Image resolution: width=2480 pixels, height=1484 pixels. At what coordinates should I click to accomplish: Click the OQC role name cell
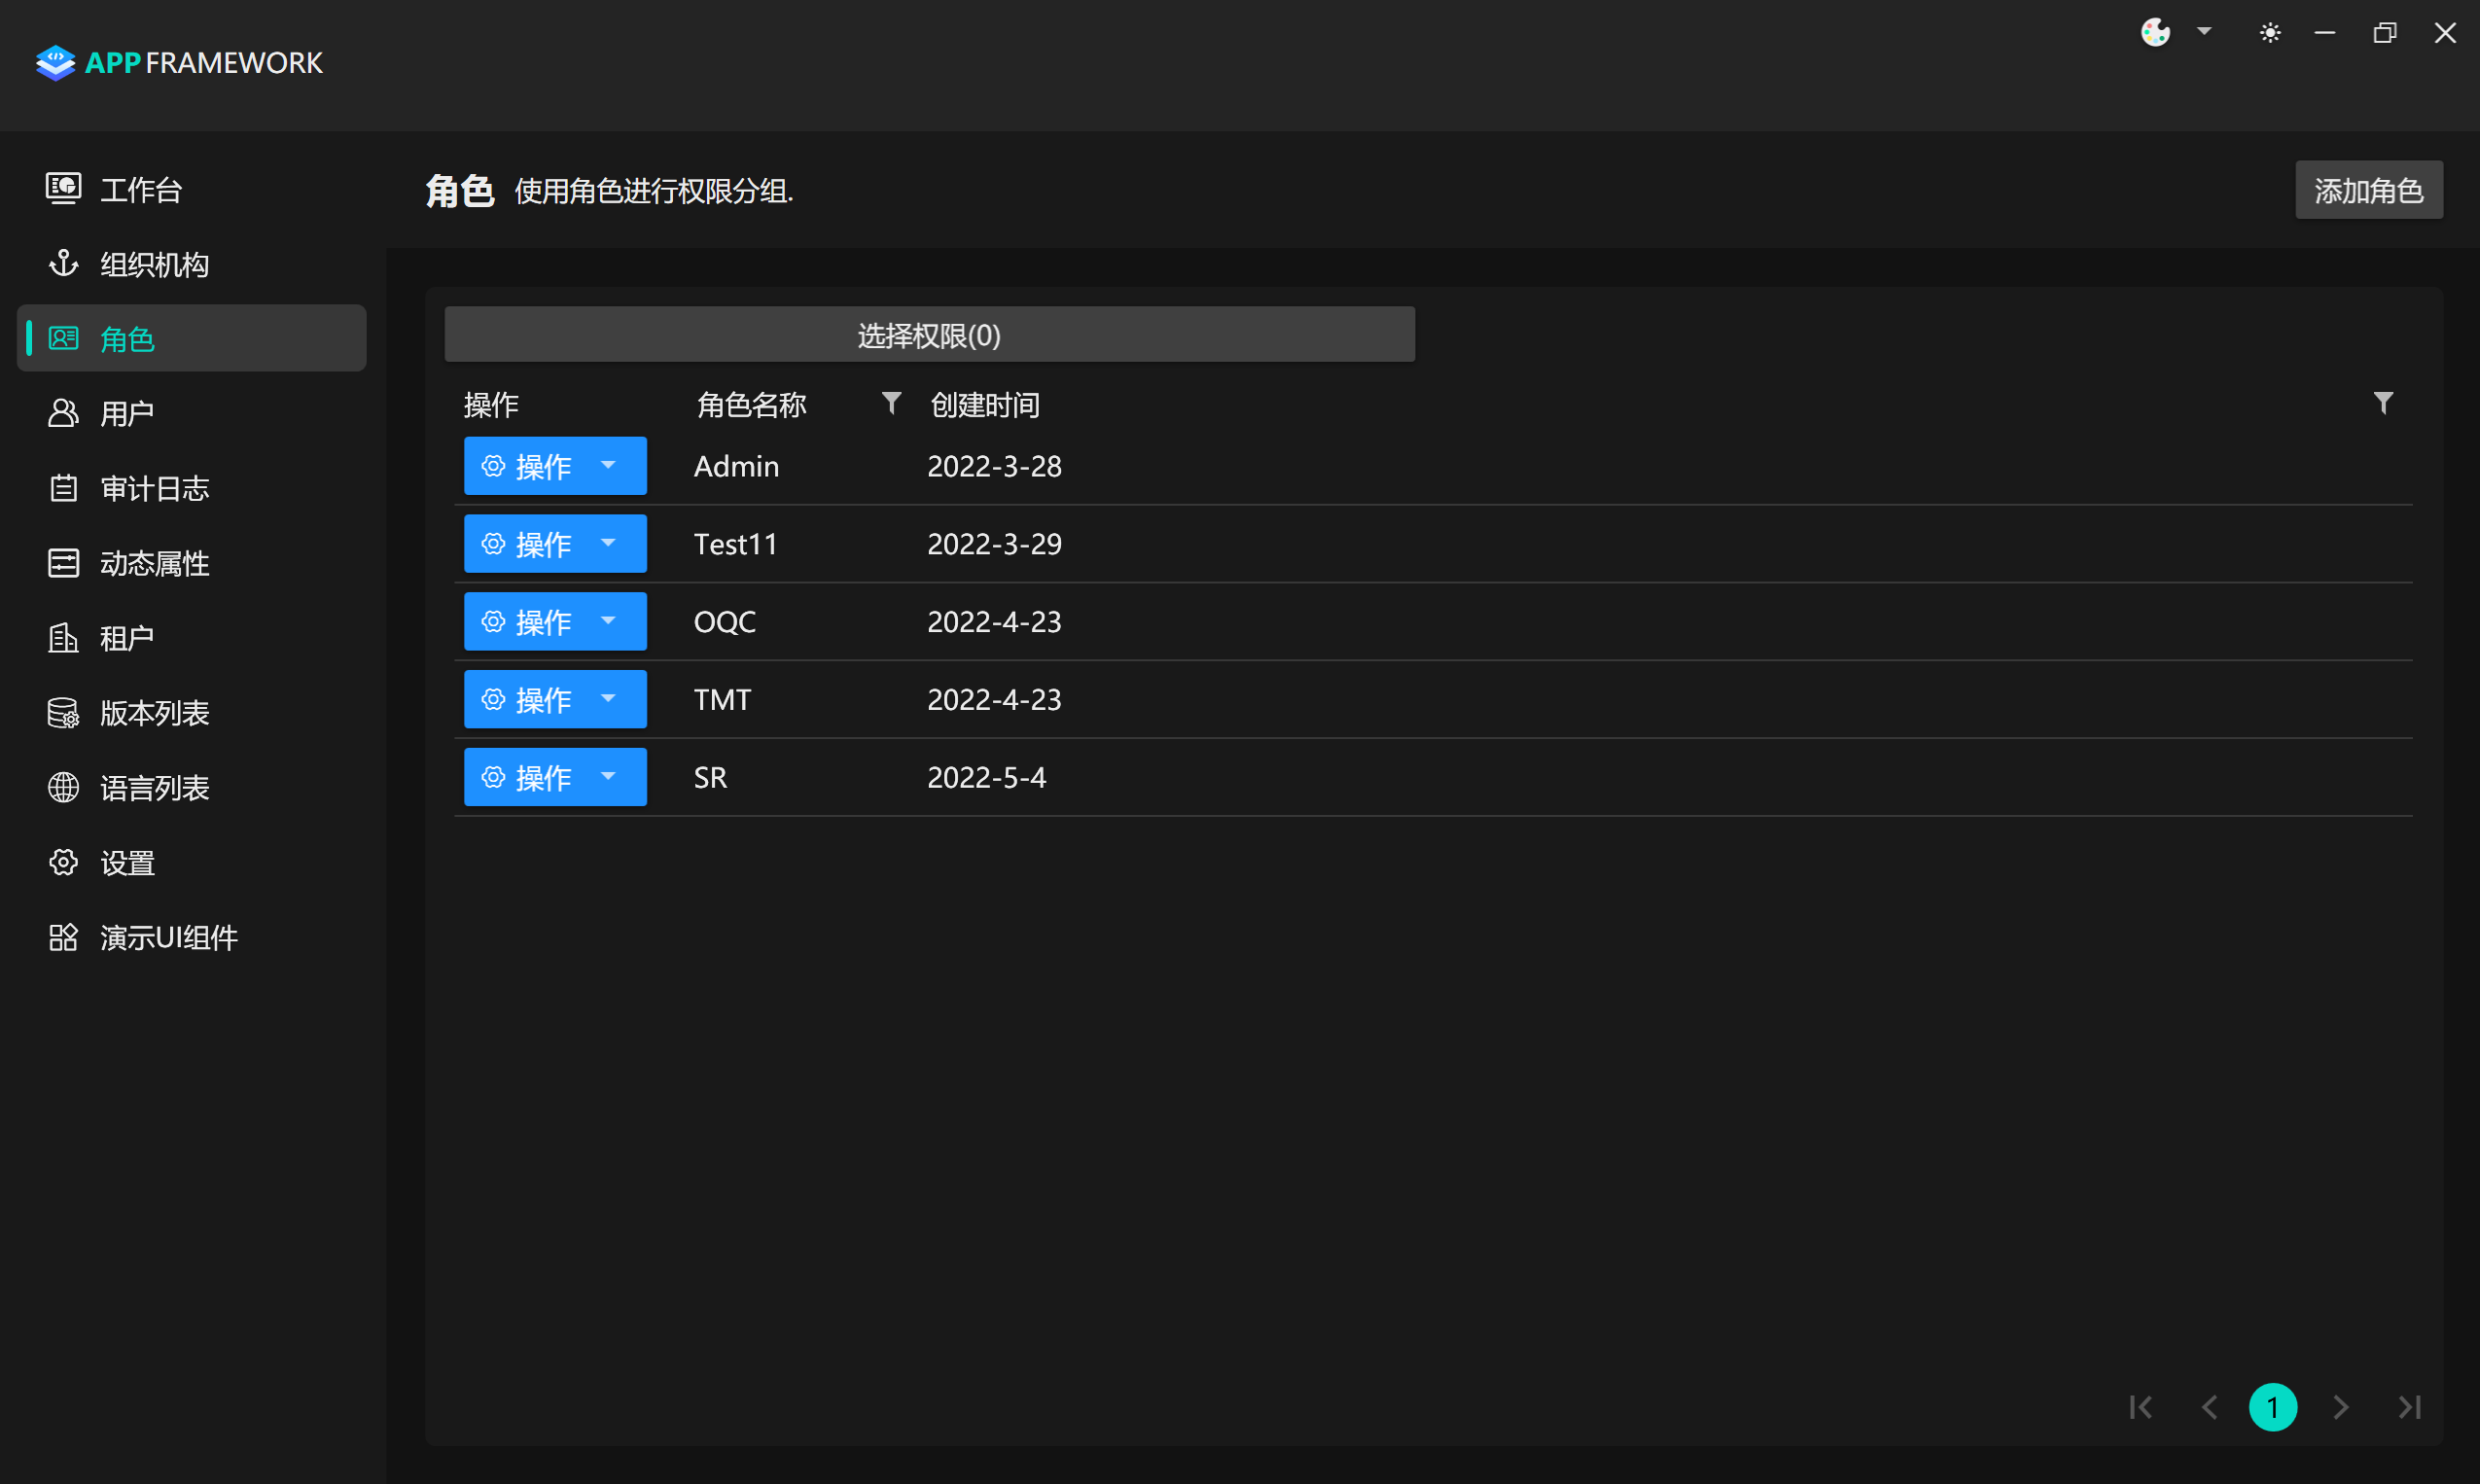pyautogui.click(x=724, y=622)
